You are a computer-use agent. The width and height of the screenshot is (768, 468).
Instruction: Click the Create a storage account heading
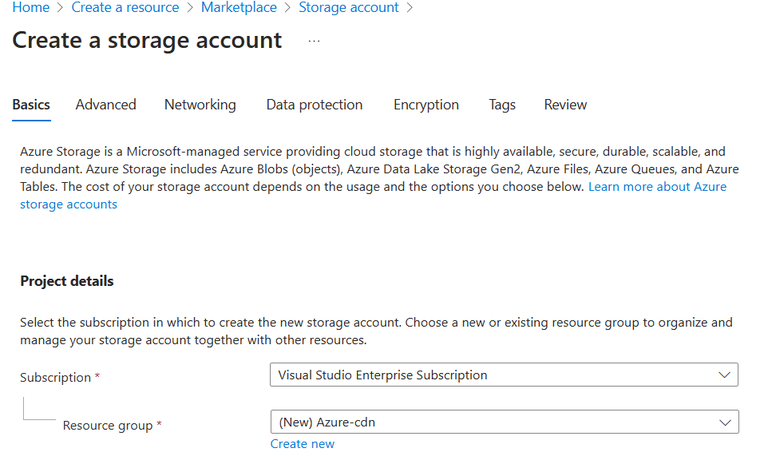click(146, 41)
